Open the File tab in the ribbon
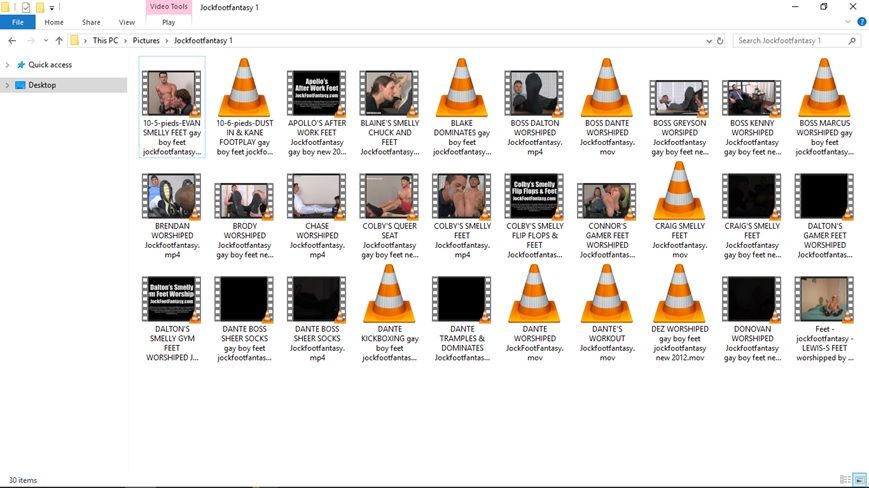The height and width of the screenshot is (488, 869). 18,22
